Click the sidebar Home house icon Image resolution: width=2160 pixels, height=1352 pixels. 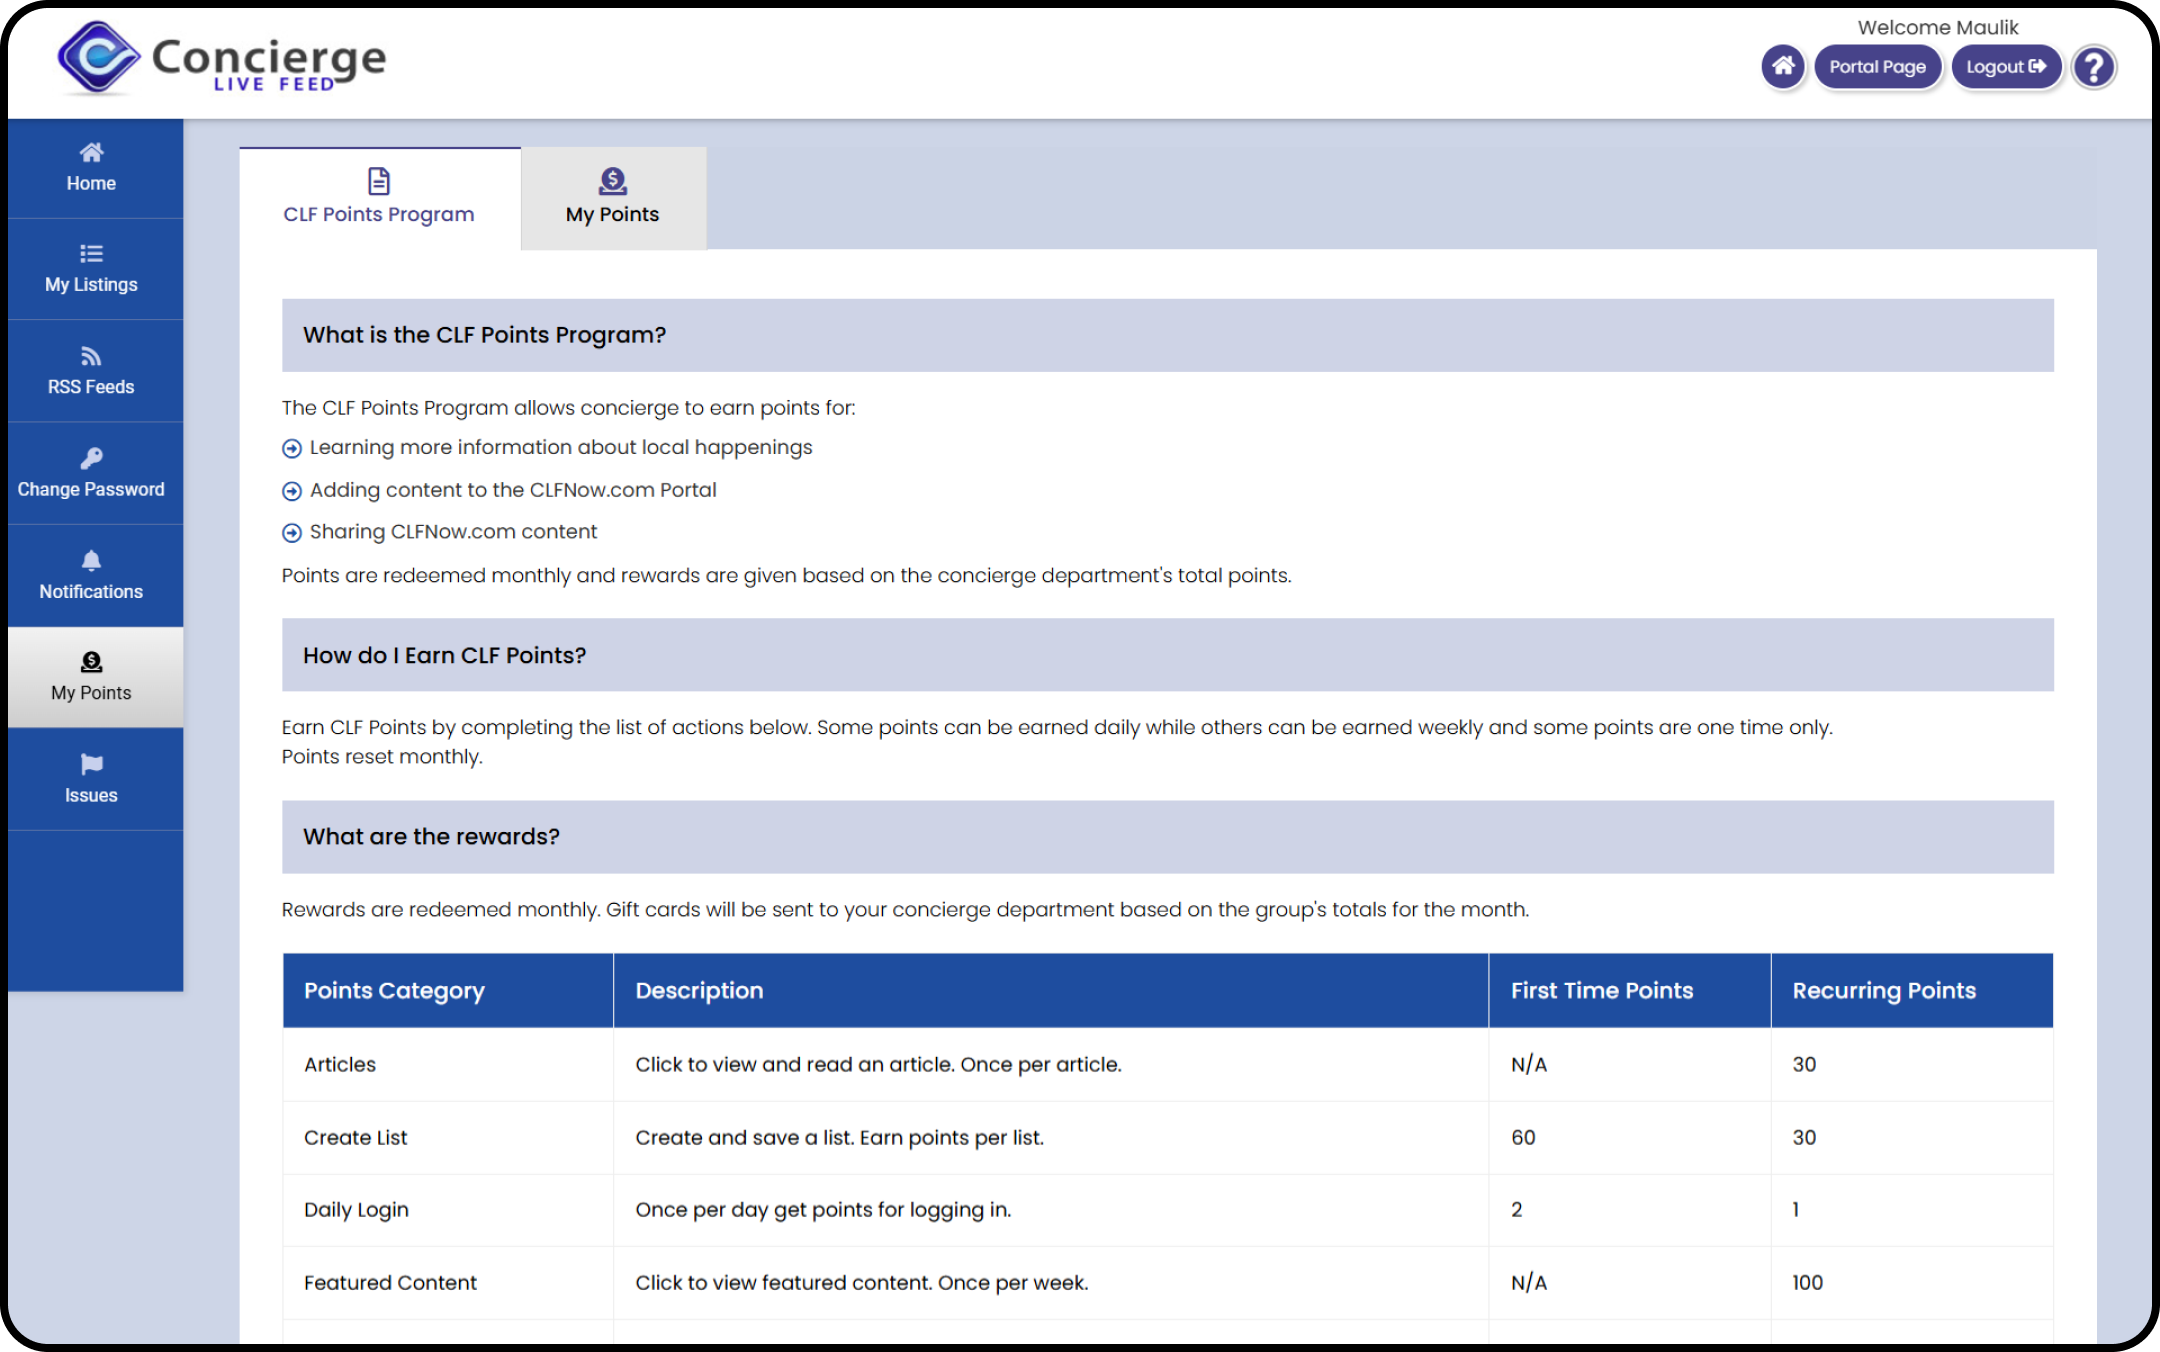(91, 152)
